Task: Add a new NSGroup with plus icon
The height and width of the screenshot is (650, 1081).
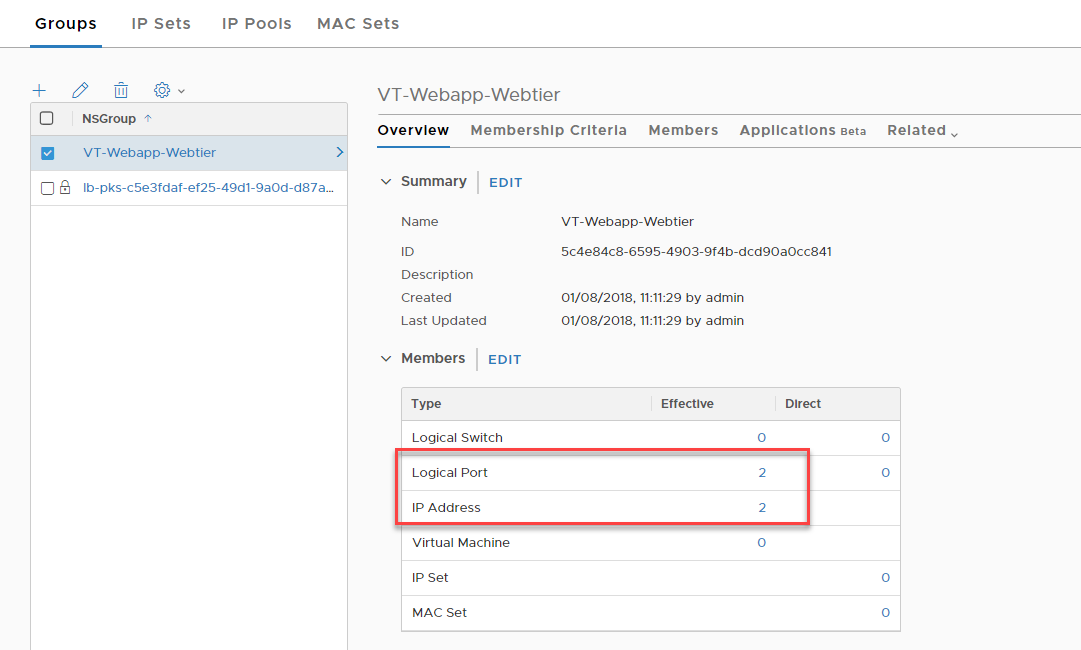Action: (39, 90)
